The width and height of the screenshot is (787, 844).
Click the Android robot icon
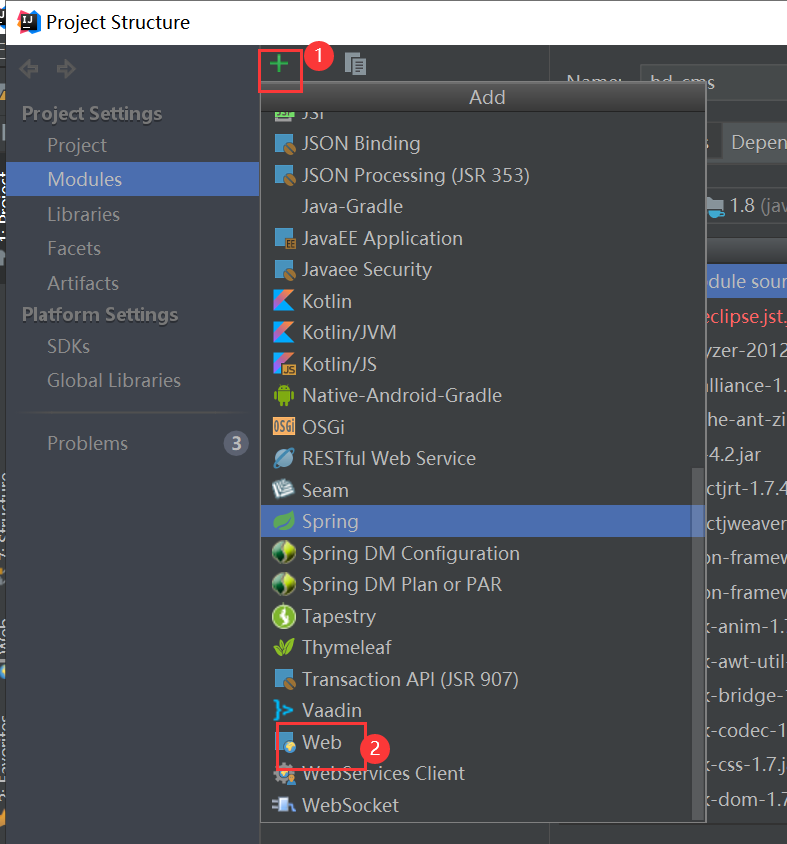pyautogui.click(x=284, y=396)
